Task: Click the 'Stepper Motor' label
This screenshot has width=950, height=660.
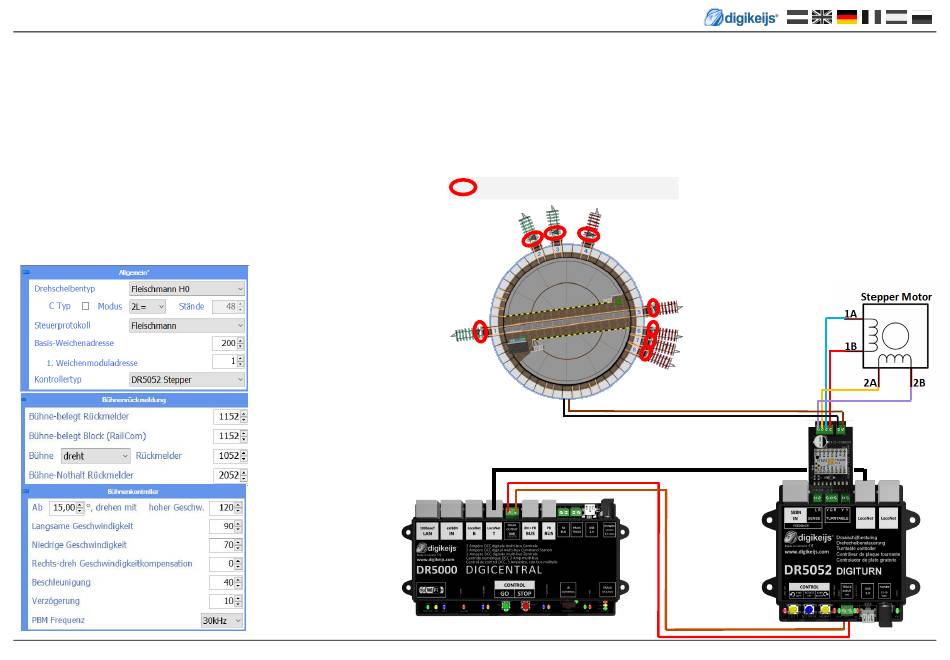Action: coord(896,297)
